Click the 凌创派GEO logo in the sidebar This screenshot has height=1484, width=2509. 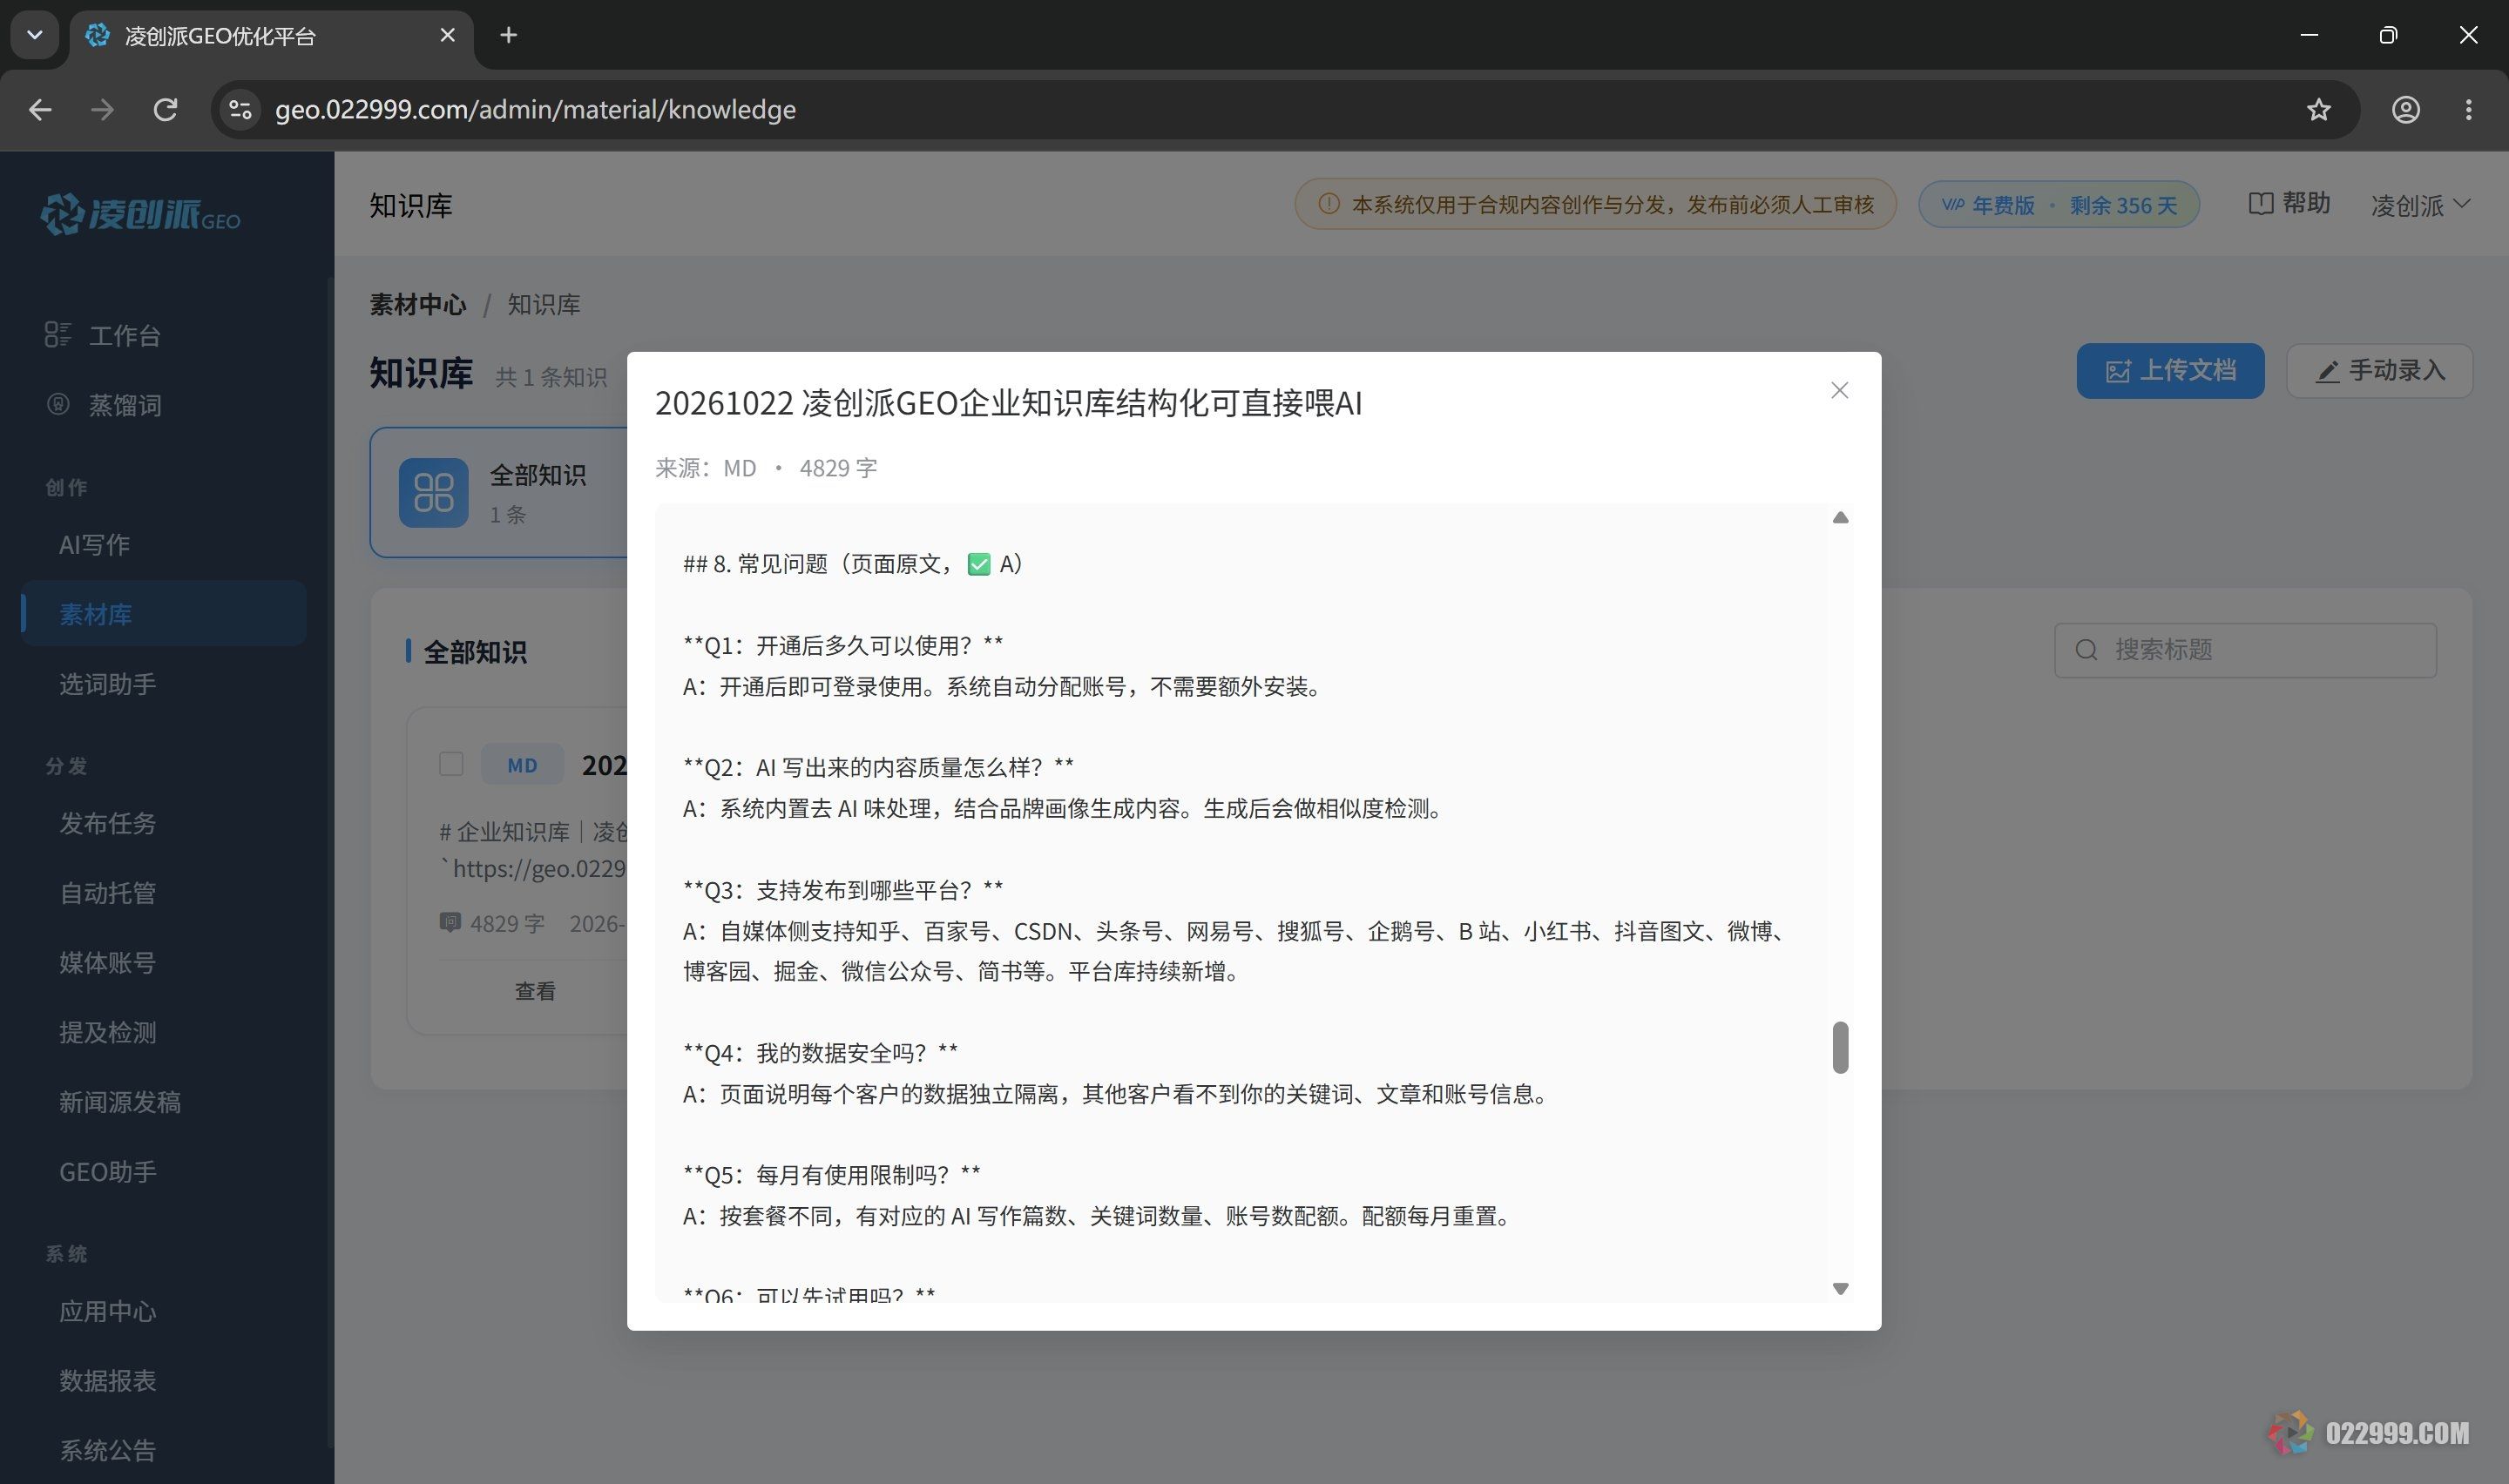140,213
